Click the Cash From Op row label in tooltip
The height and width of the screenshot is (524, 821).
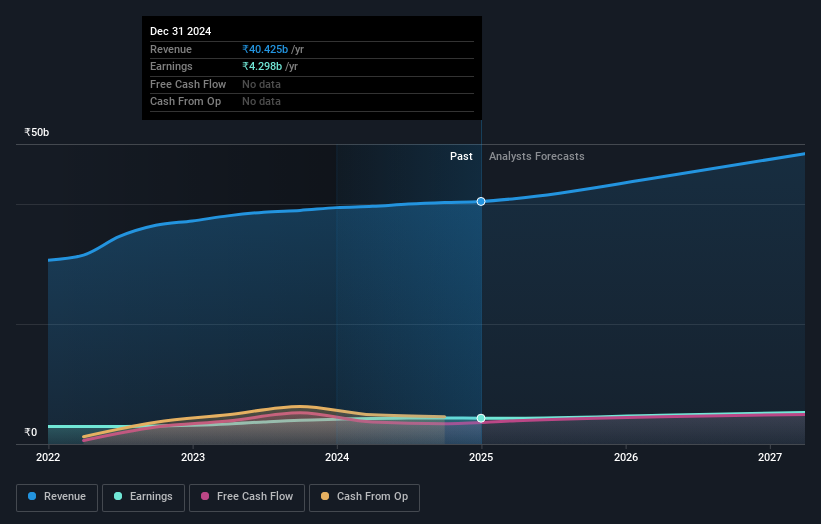(185, 102)
